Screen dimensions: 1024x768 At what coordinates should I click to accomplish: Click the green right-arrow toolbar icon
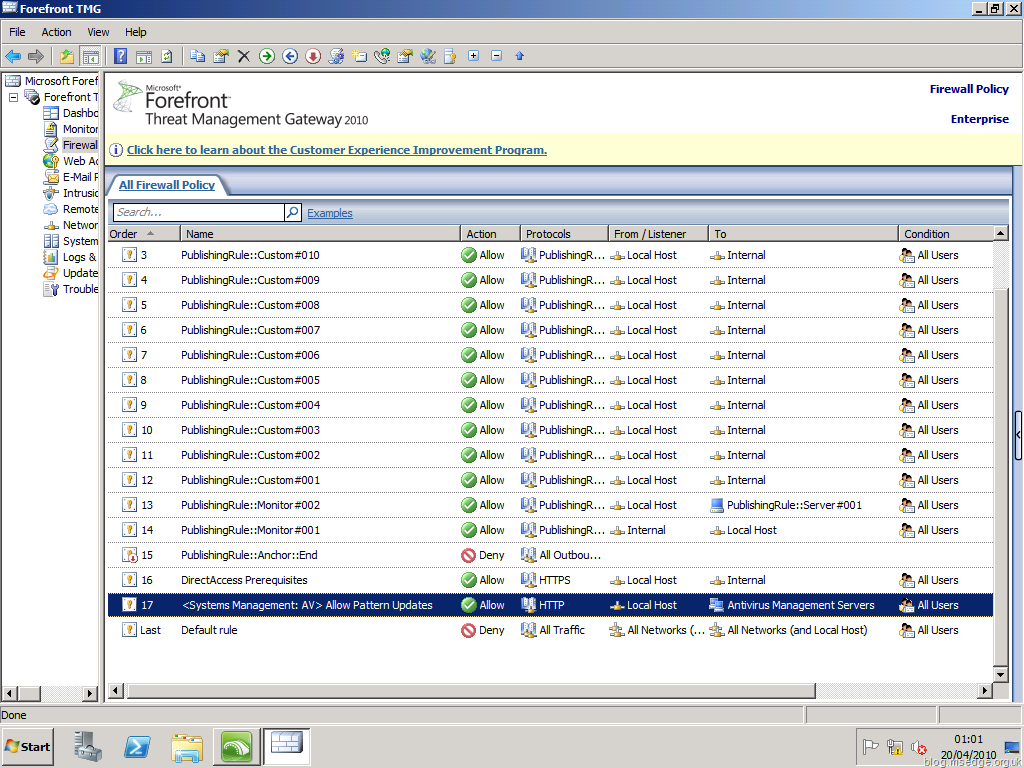coord(266,56)
